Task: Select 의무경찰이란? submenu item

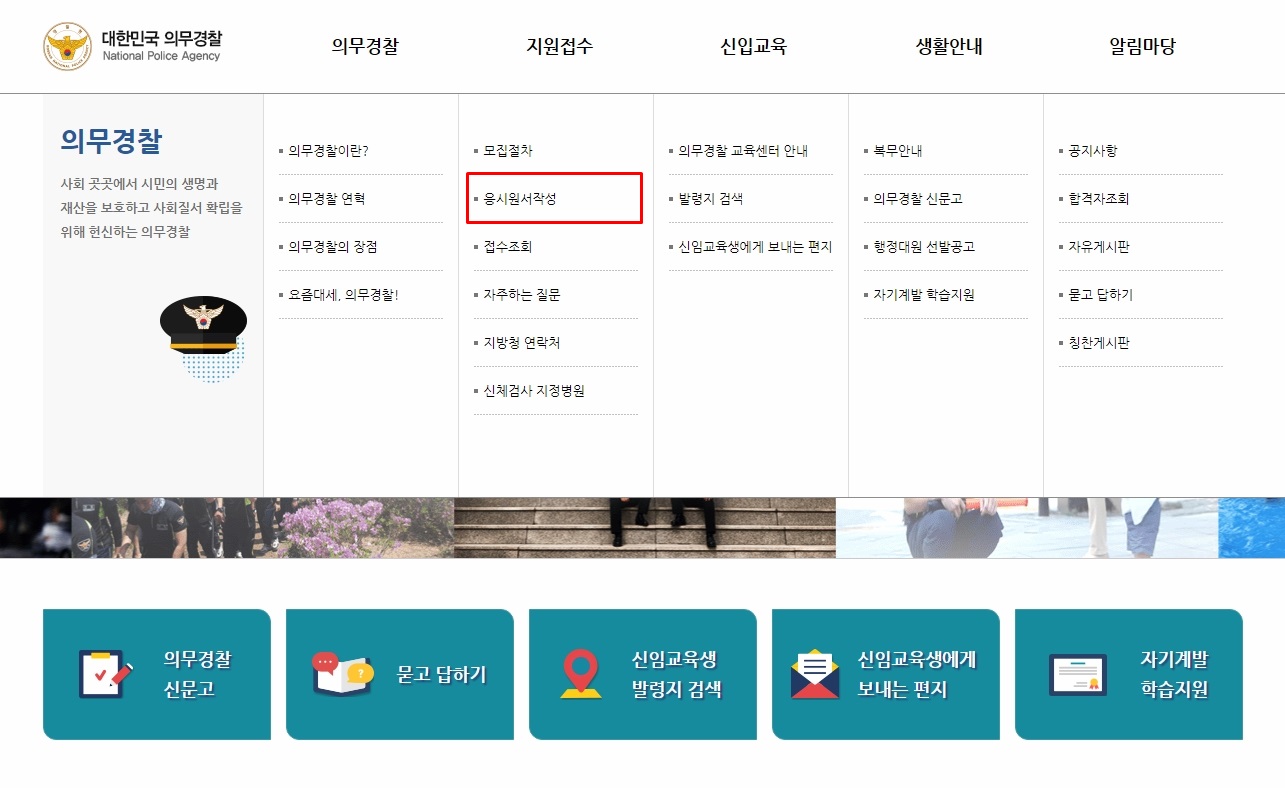Action: (x=329, y=151)
